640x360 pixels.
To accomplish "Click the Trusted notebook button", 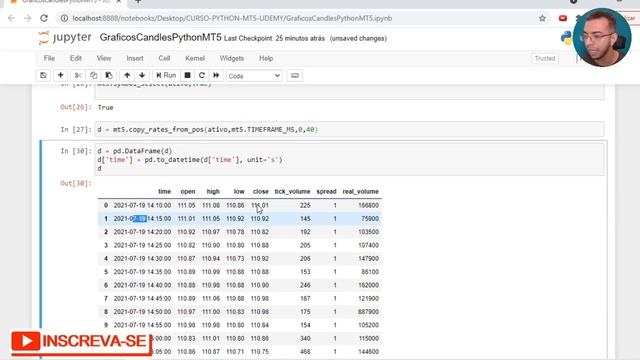I will coord(545,58).
